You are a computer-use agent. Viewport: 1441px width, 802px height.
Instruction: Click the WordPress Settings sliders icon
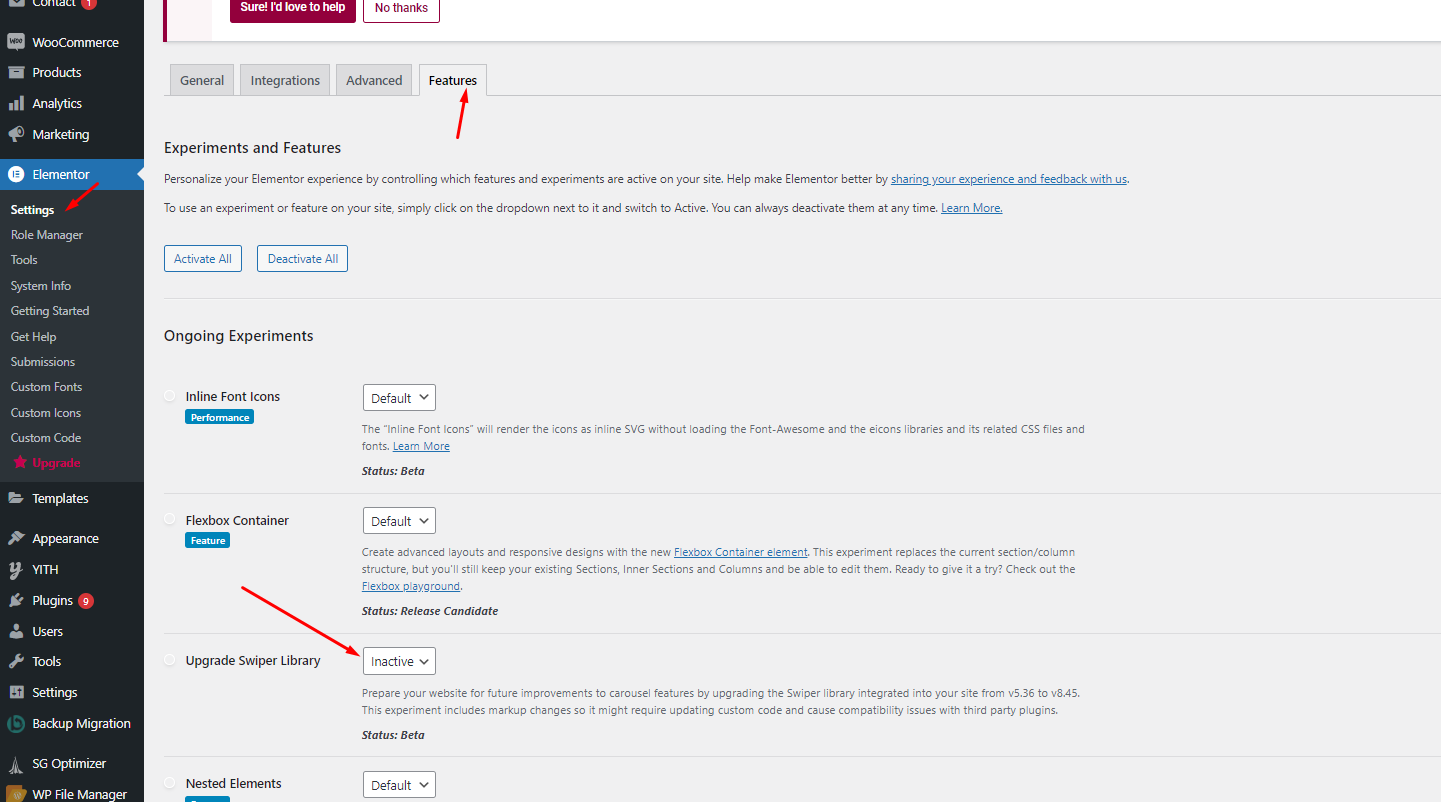pos(16,692)
